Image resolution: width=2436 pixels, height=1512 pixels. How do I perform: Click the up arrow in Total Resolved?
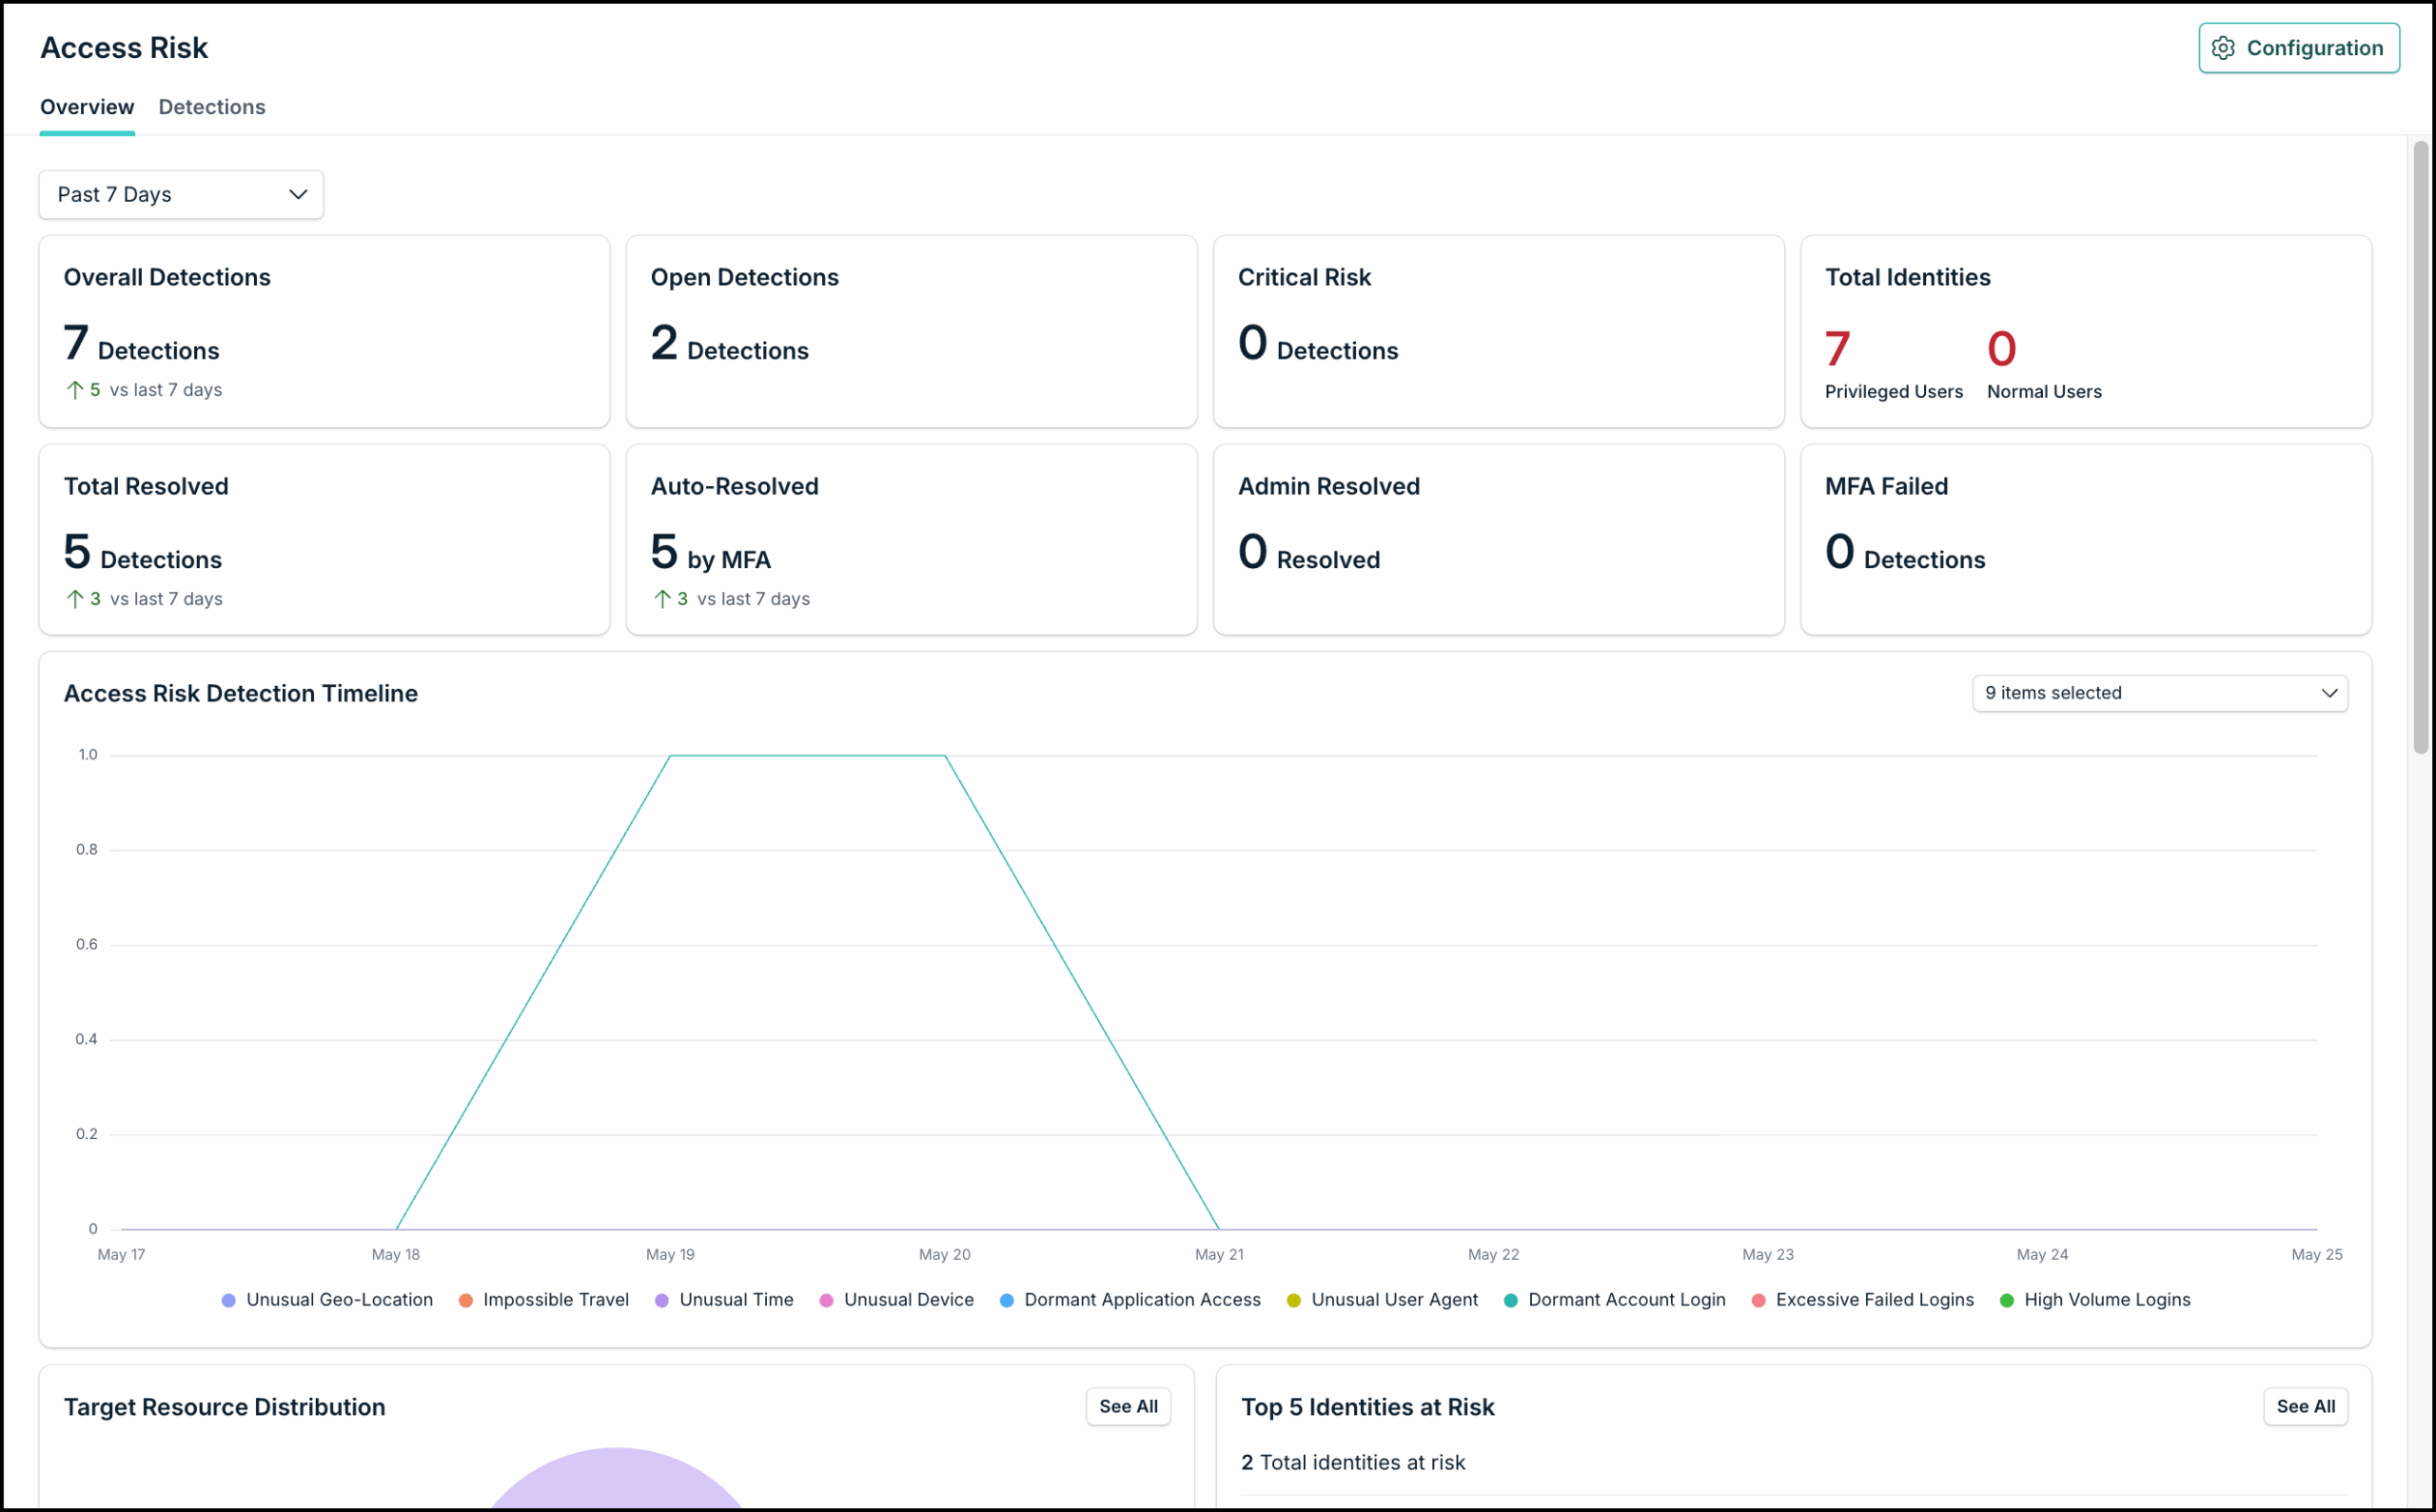click(75, 599)
